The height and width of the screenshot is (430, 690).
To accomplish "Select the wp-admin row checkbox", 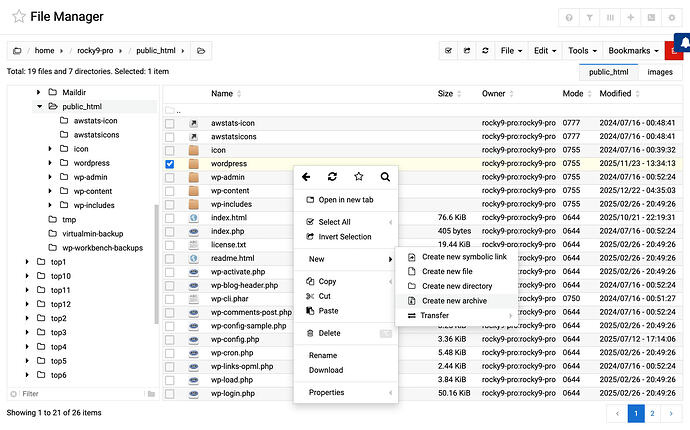I will [x=169, y=177].
